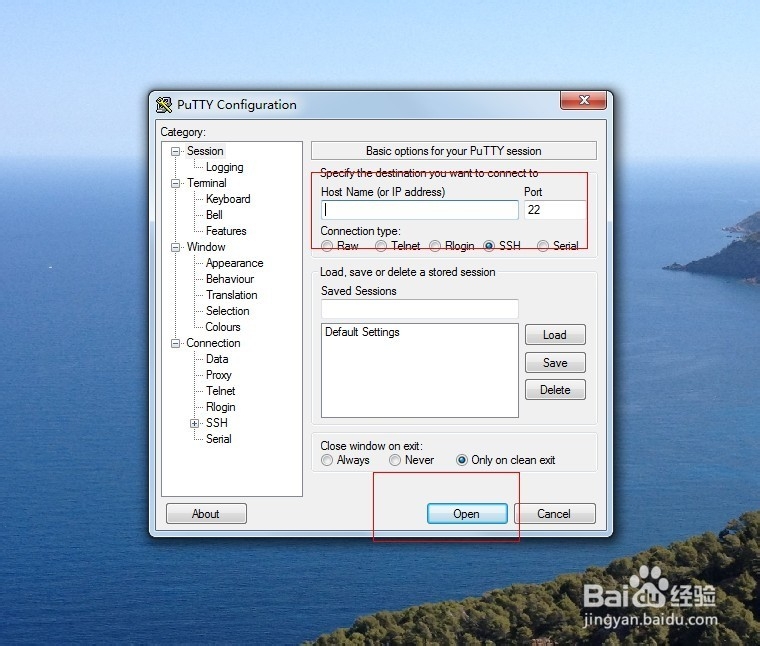Viewport: 760px width, 646px height.
Task: Open the Behaviour settings category
Action: [230, 279]
